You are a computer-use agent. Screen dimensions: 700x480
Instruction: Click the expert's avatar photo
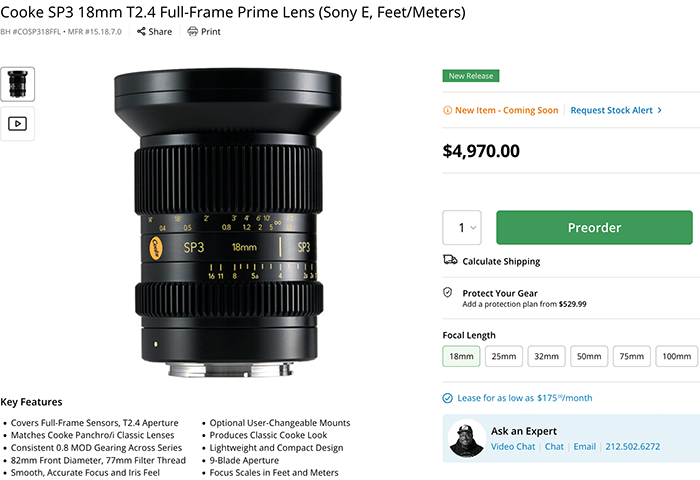(467, 438)
